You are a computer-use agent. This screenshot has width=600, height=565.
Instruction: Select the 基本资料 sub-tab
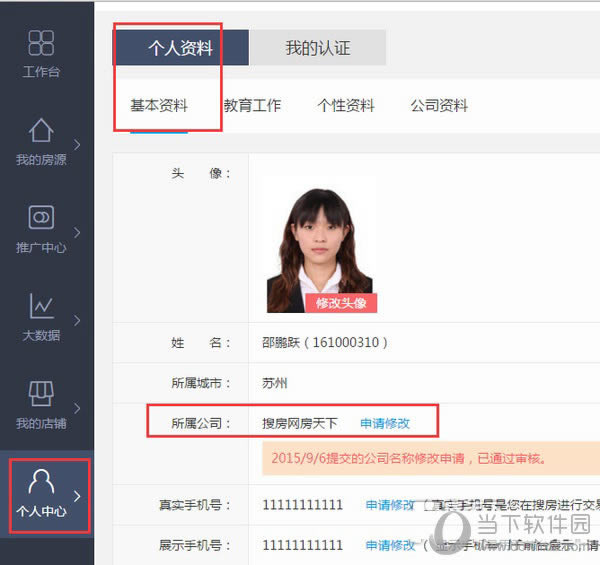click(159, 106)
